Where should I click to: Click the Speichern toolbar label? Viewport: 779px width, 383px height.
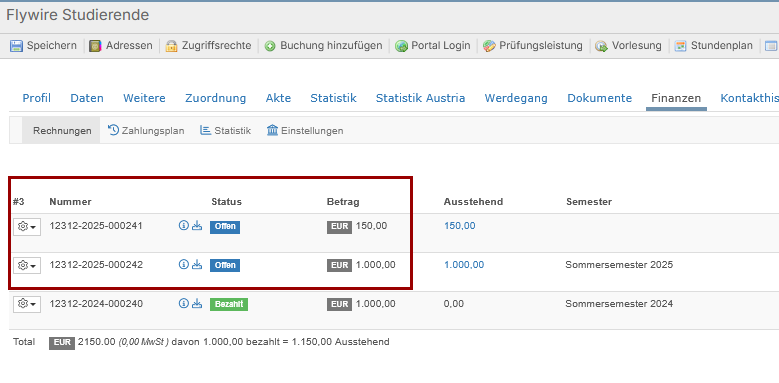pyautogui.click(x=52, y=46)
